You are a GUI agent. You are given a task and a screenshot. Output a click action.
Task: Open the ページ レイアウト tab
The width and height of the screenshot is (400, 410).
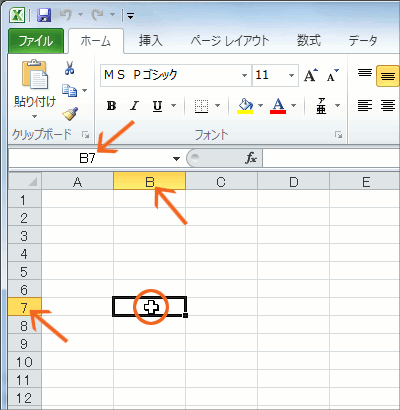(x=230, y=41)
